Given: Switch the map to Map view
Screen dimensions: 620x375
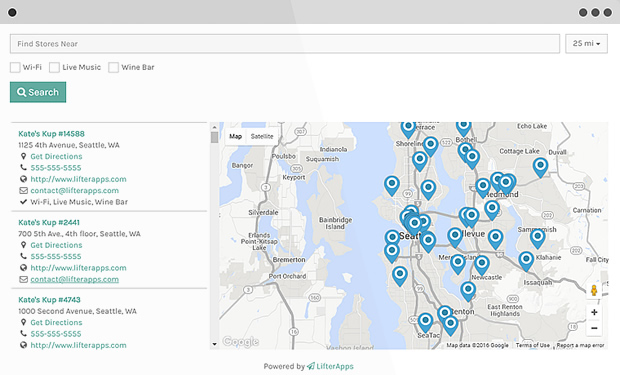Looking at the screenshot, I should tap(235, 136).
